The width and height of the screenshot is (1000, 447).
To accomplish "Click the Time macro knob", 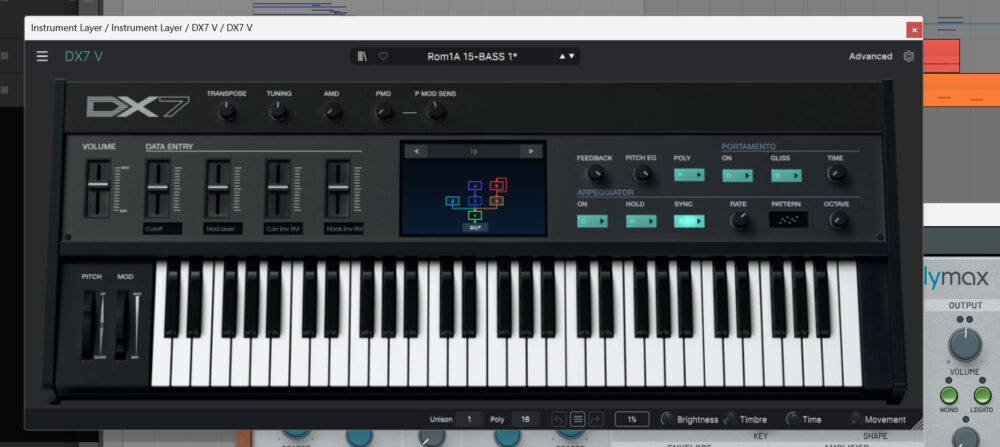I will click(x=792, y=419).
